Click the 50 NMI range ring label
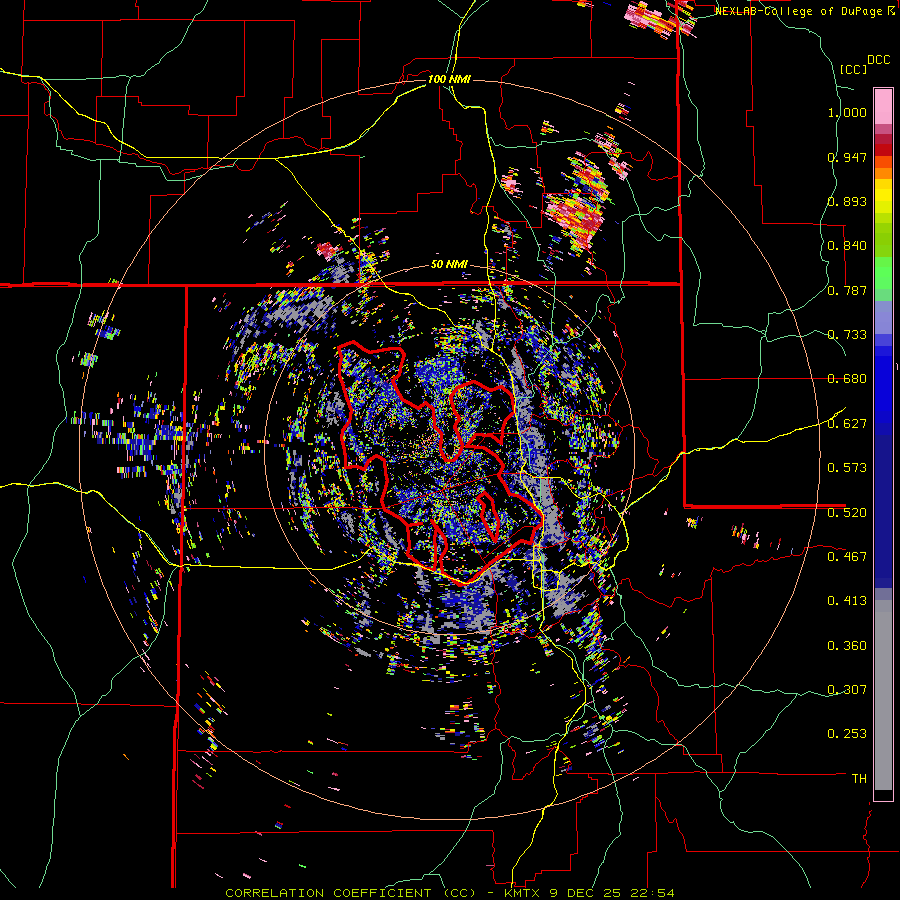Screen dimensions: 900x900 (x=449, y=265)
